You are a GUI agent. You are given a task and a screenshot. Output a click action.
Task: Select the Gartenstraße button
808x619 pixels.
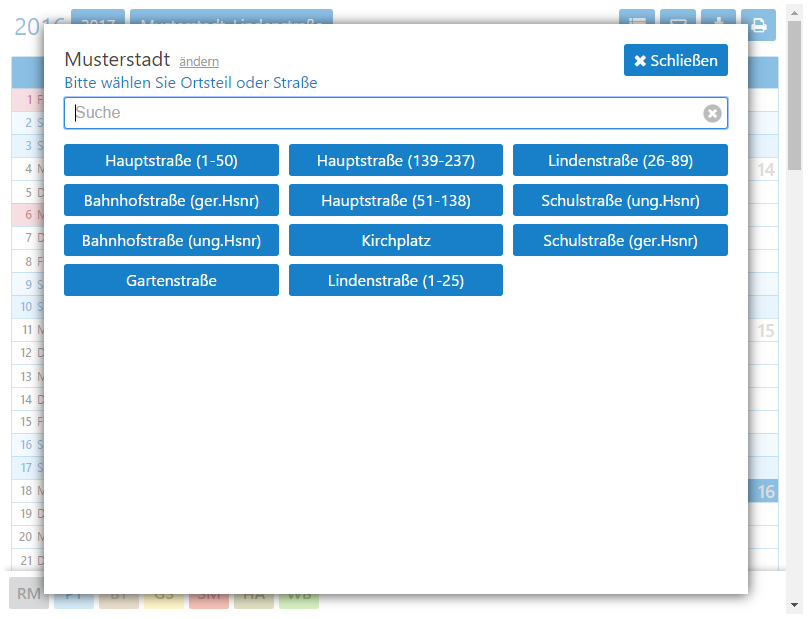(171, 280)
